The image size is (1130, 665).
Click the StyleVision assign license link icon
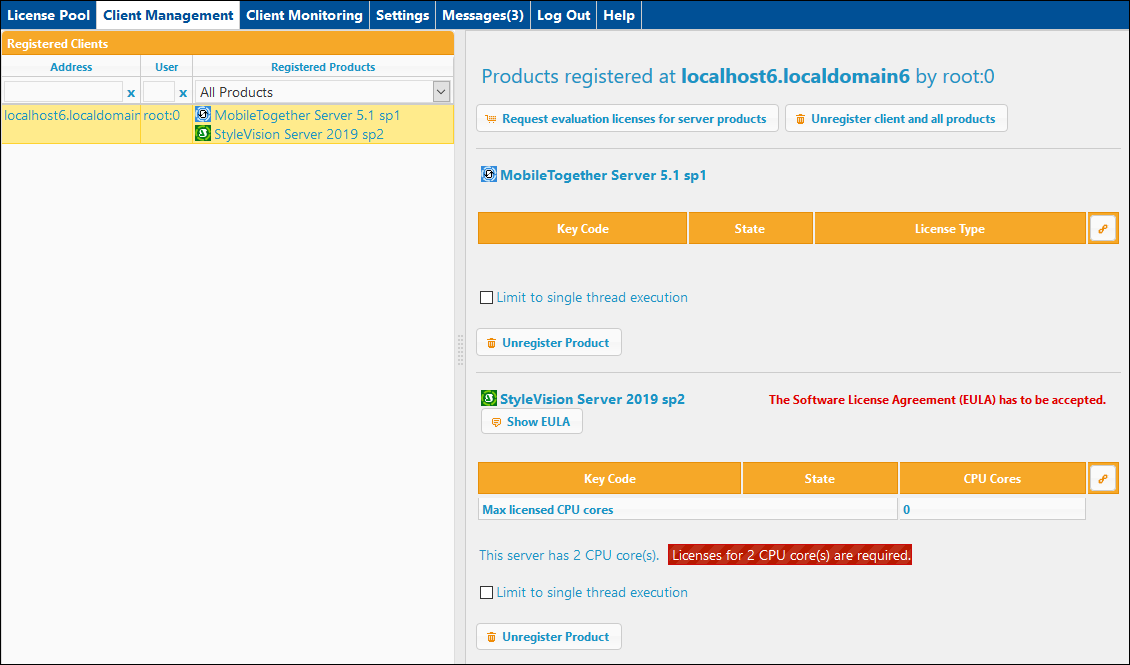[x=1103, y=478]
